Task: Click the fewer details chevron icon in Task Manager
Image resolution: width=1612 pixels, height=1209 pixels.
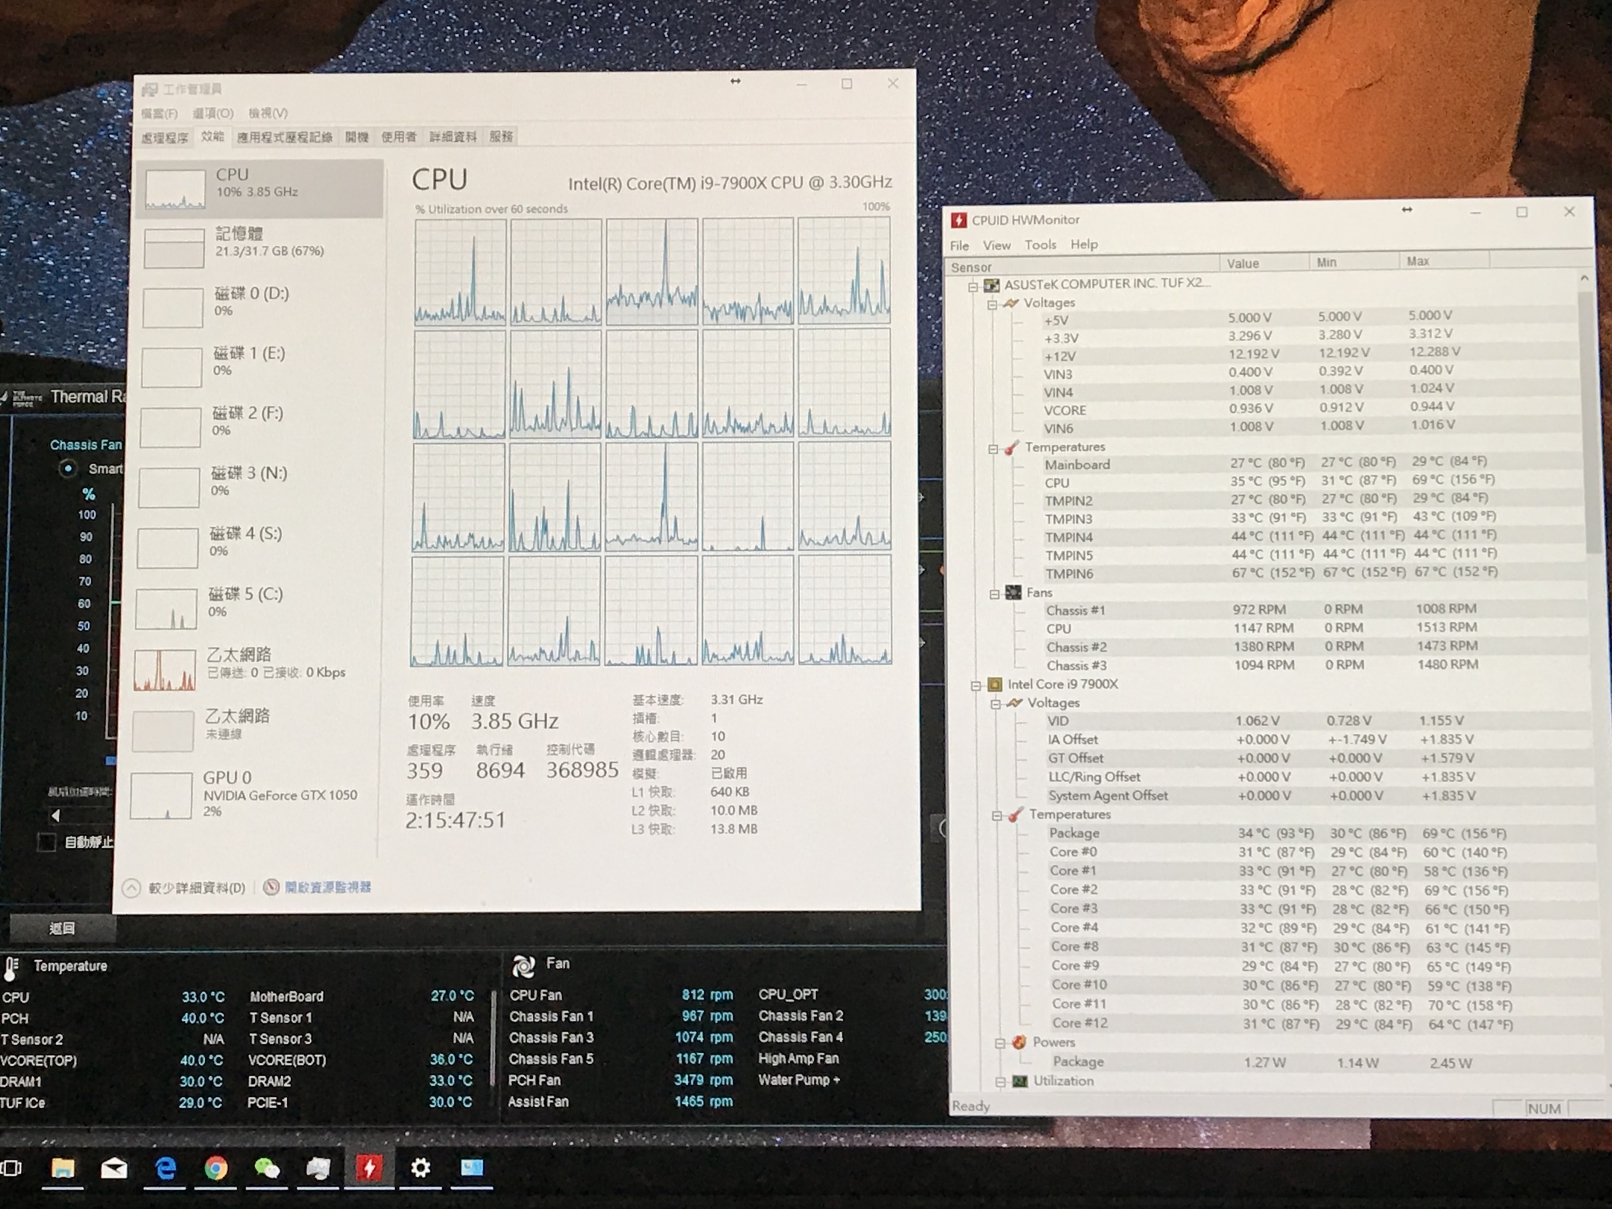Action: pos(131,888)
